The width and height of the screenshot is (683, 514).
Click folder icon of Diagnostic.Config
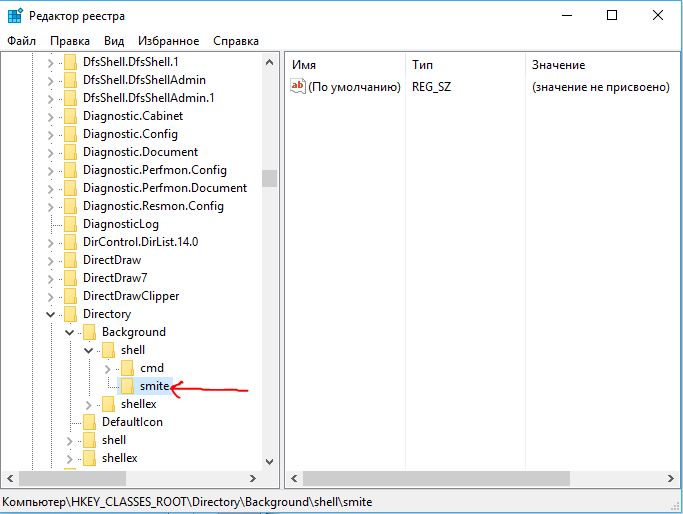point(71,134)
